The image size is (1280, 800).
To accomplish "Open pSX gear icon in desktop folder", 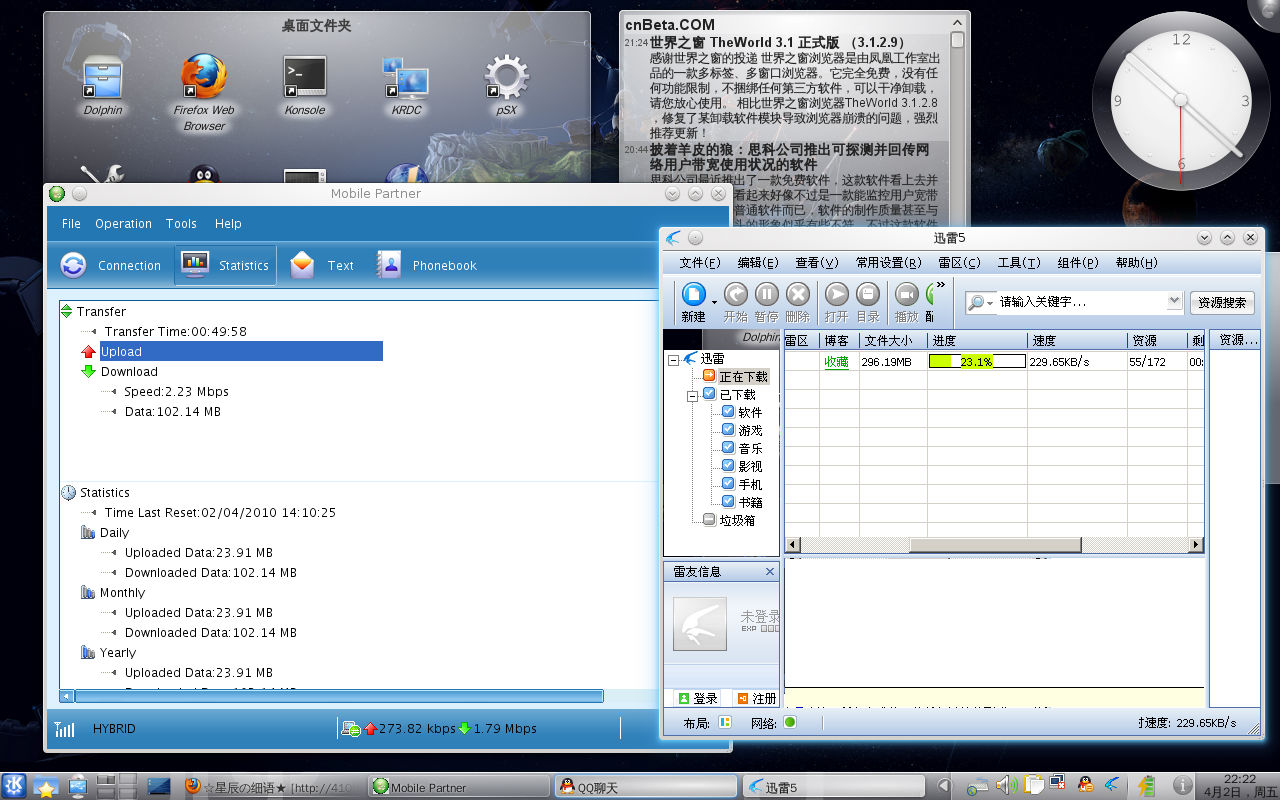I will pyautogui.click(x=506, y=78).
